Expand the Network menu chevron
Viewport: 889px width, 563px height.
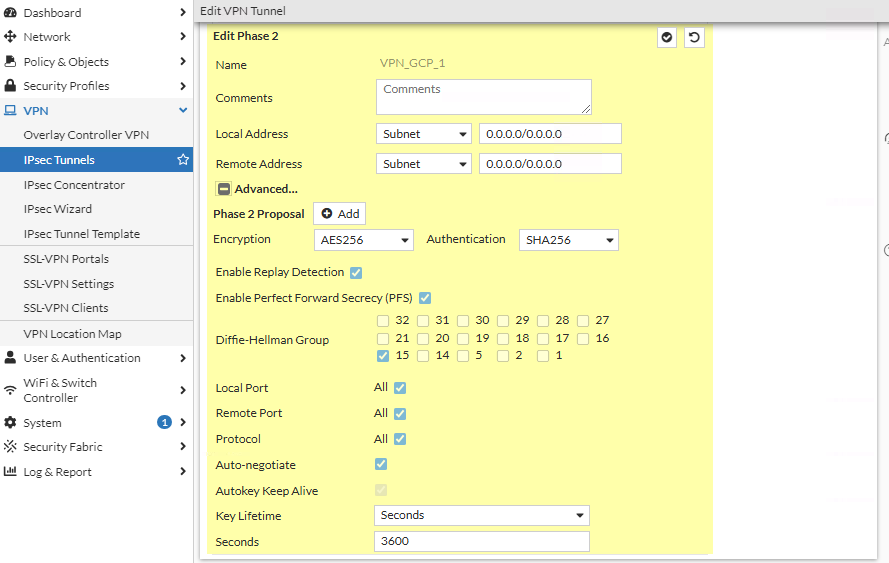pos(183,36)
